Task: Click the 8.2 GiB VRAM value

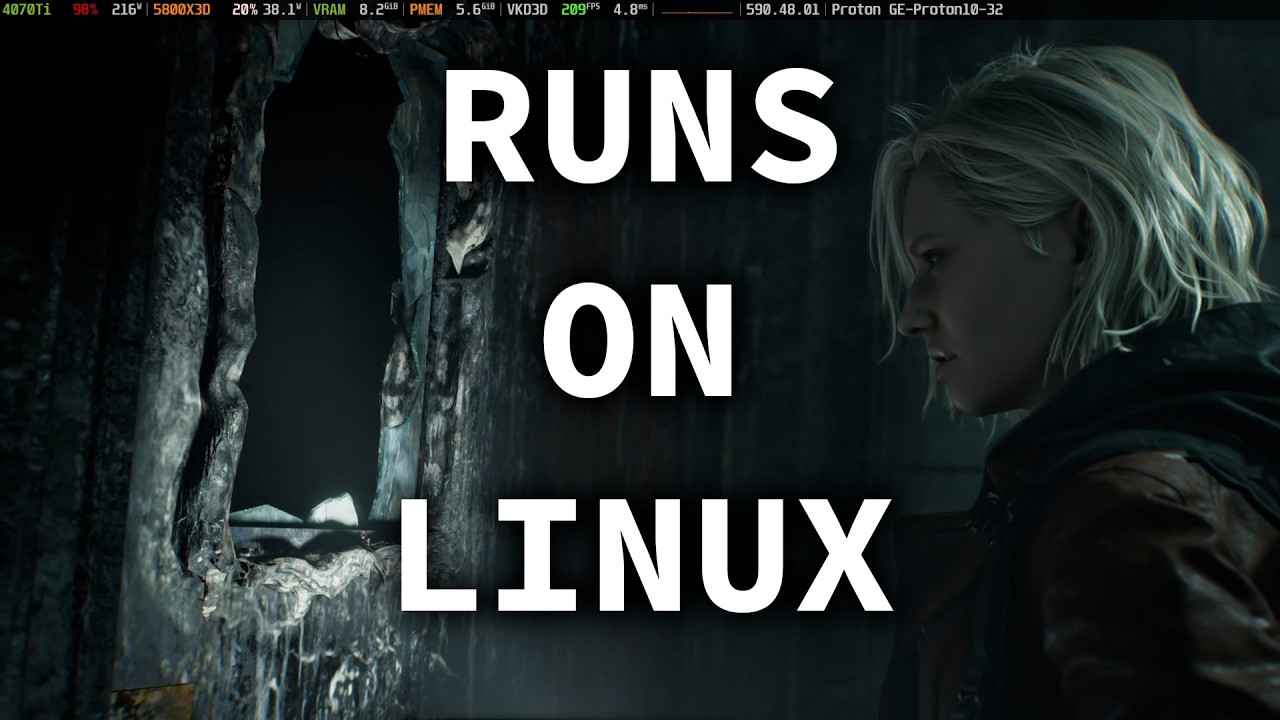Action: click(378, 10)
